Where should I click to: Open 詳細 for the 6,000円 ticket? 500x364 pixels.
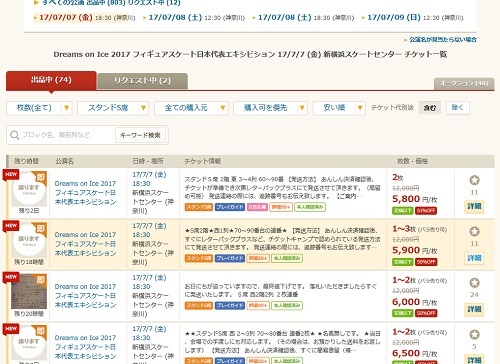click(474, 309)
